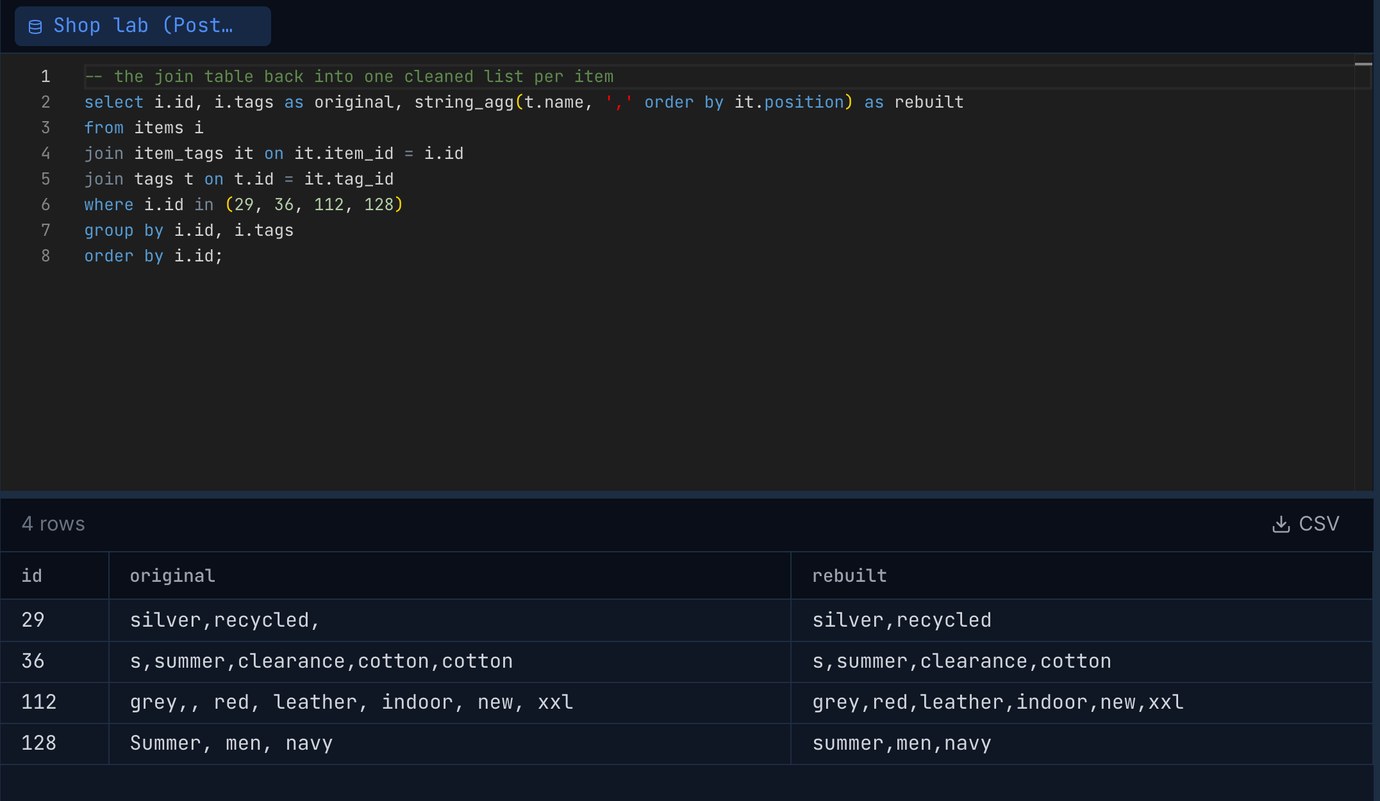Click the CSV download icon
The image size is (1380, 801).
click(1280, 524)
